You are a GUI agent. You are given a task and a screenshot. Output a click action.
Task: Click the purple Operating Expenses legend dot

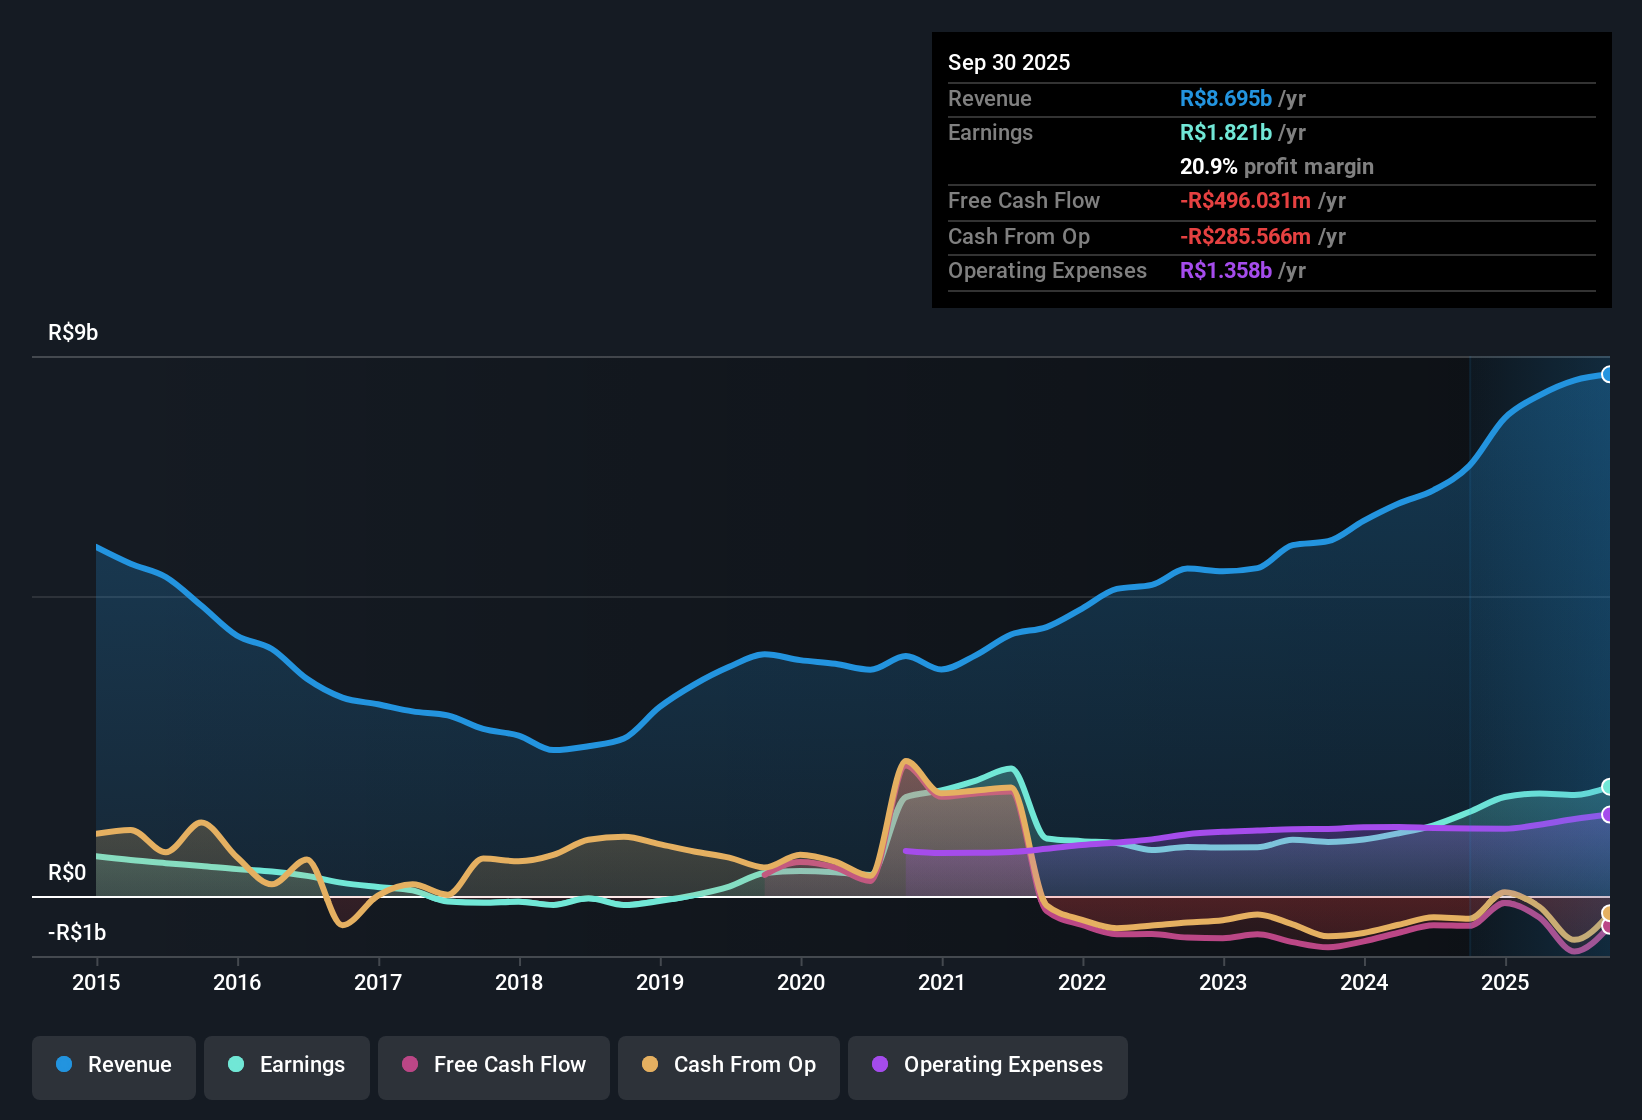(x=879, y=1065)
